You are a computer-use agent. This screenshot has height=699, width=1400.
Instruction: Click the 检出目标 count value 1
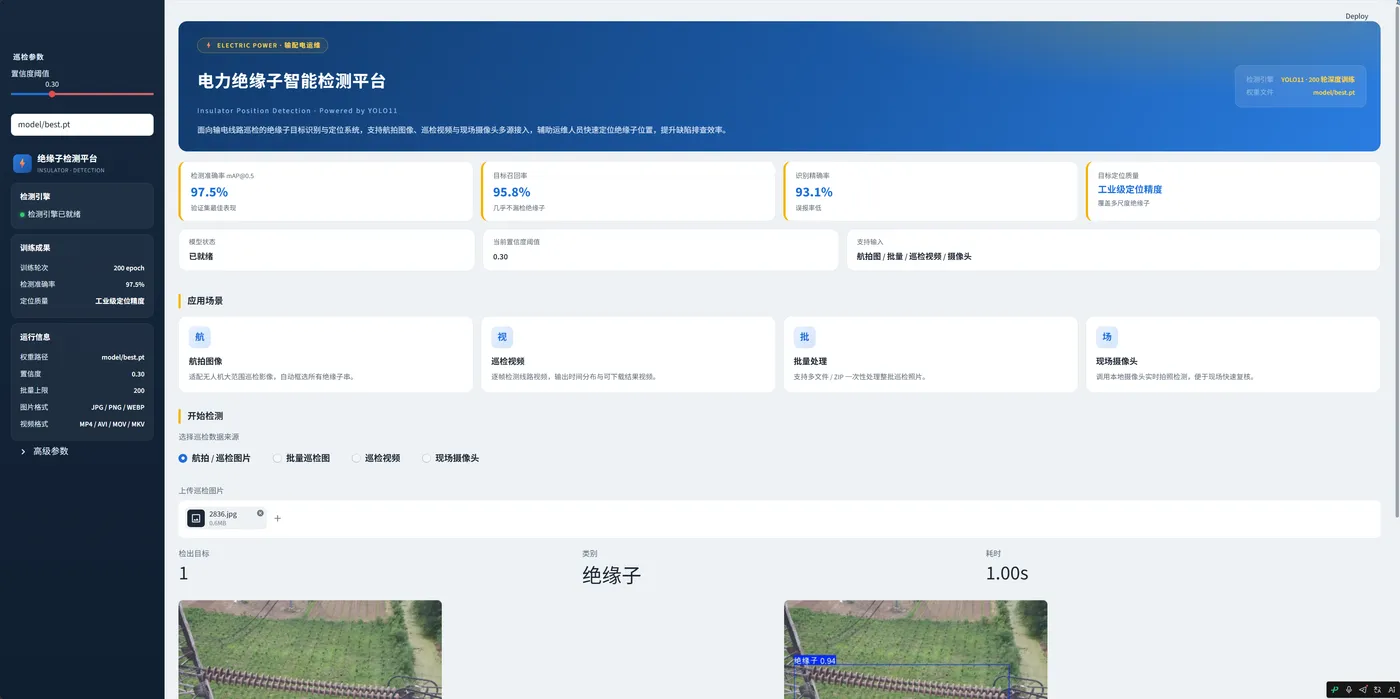click(x=183, y=574)
